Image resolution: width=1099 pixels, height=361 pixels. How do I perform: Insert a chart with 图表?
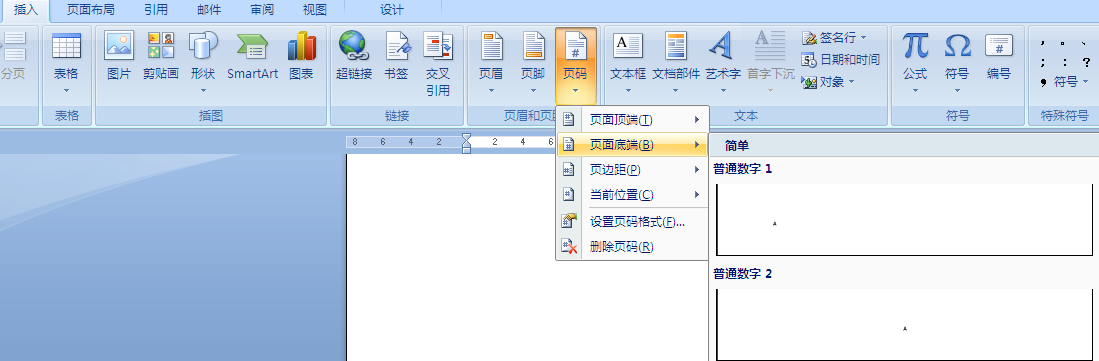tap(301, 56)
